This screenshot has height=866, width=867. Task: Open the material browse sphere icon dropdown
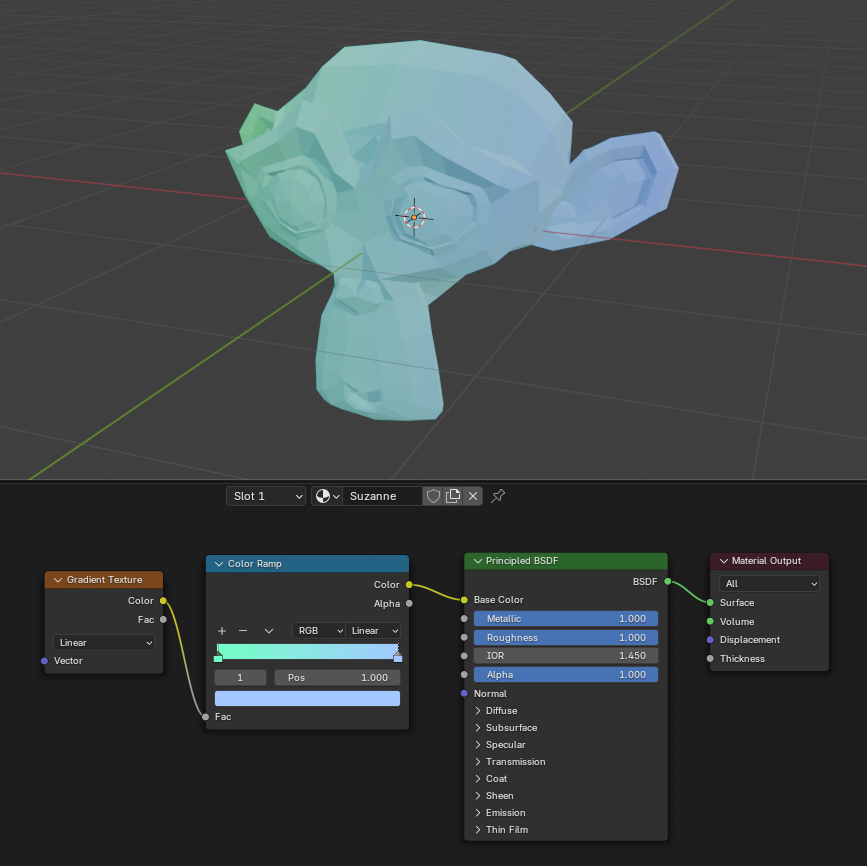pos(327,496)
